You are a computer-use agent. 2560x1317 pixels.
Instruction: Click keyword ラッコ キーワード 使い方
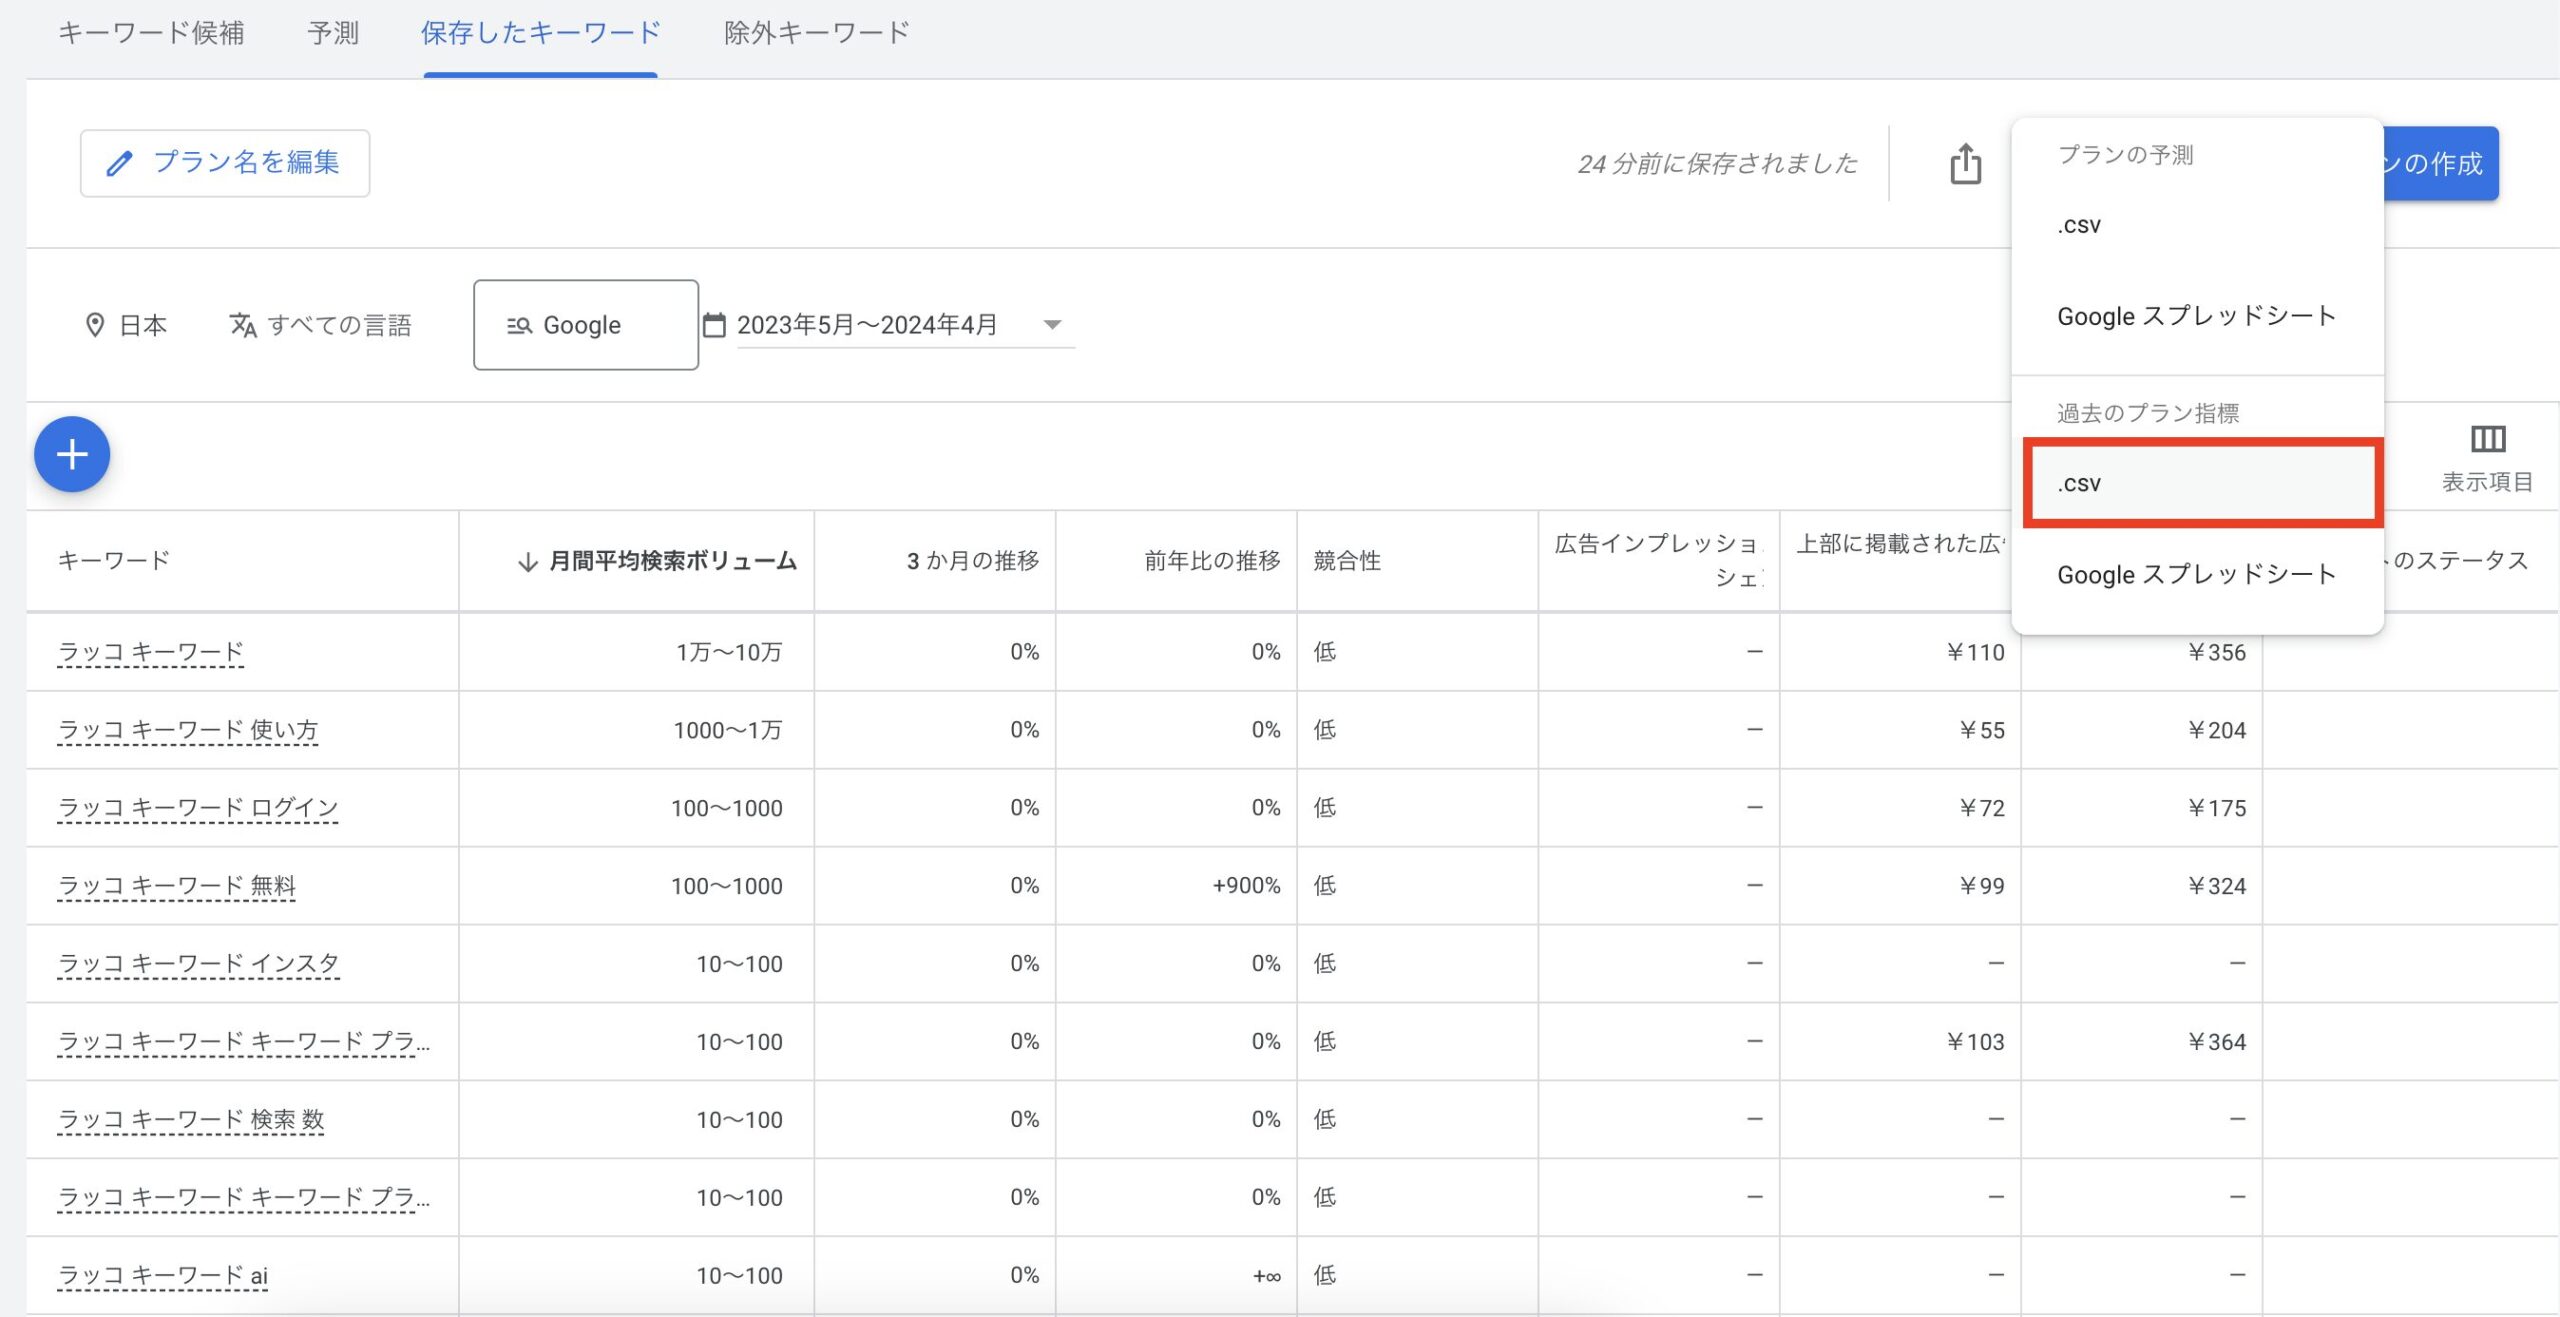(x=187, y=730)
